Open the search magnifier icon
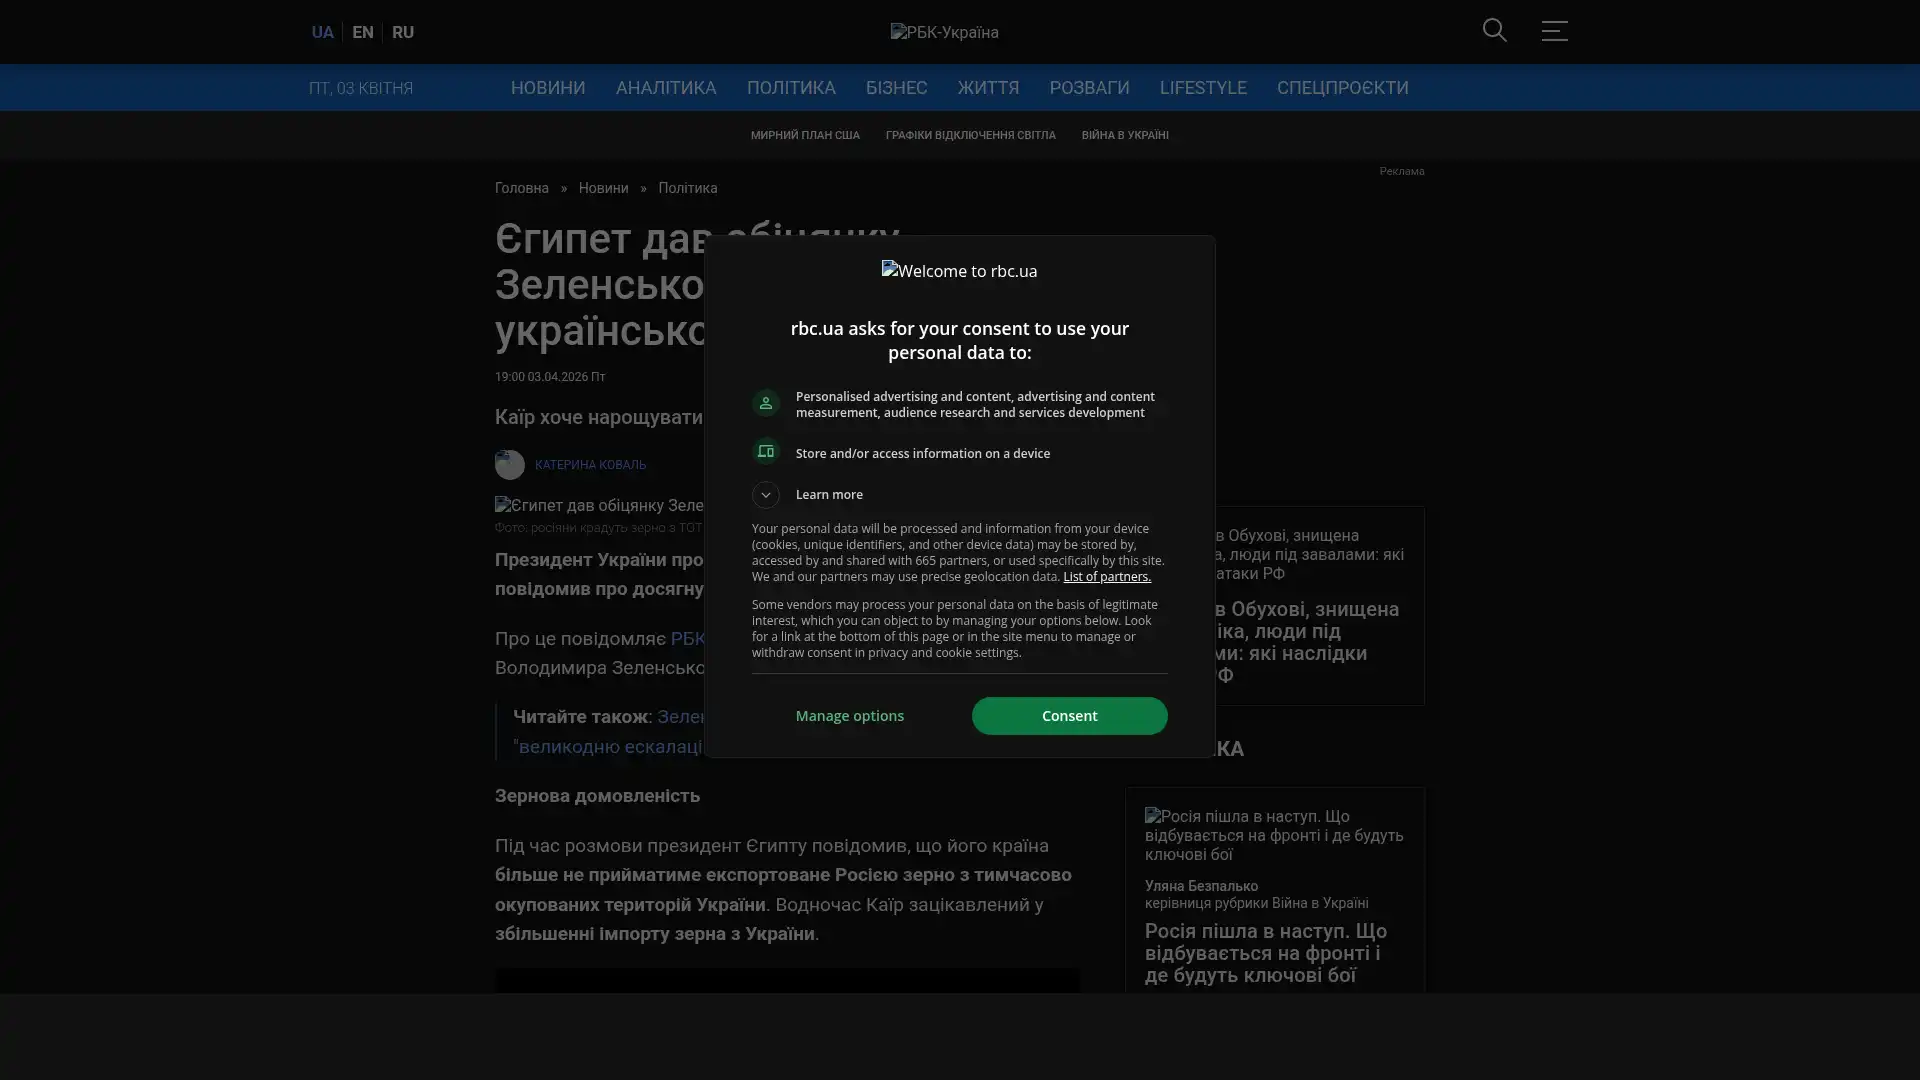The width and height of the screenshot is (1920, 1080). [1494, 31]
